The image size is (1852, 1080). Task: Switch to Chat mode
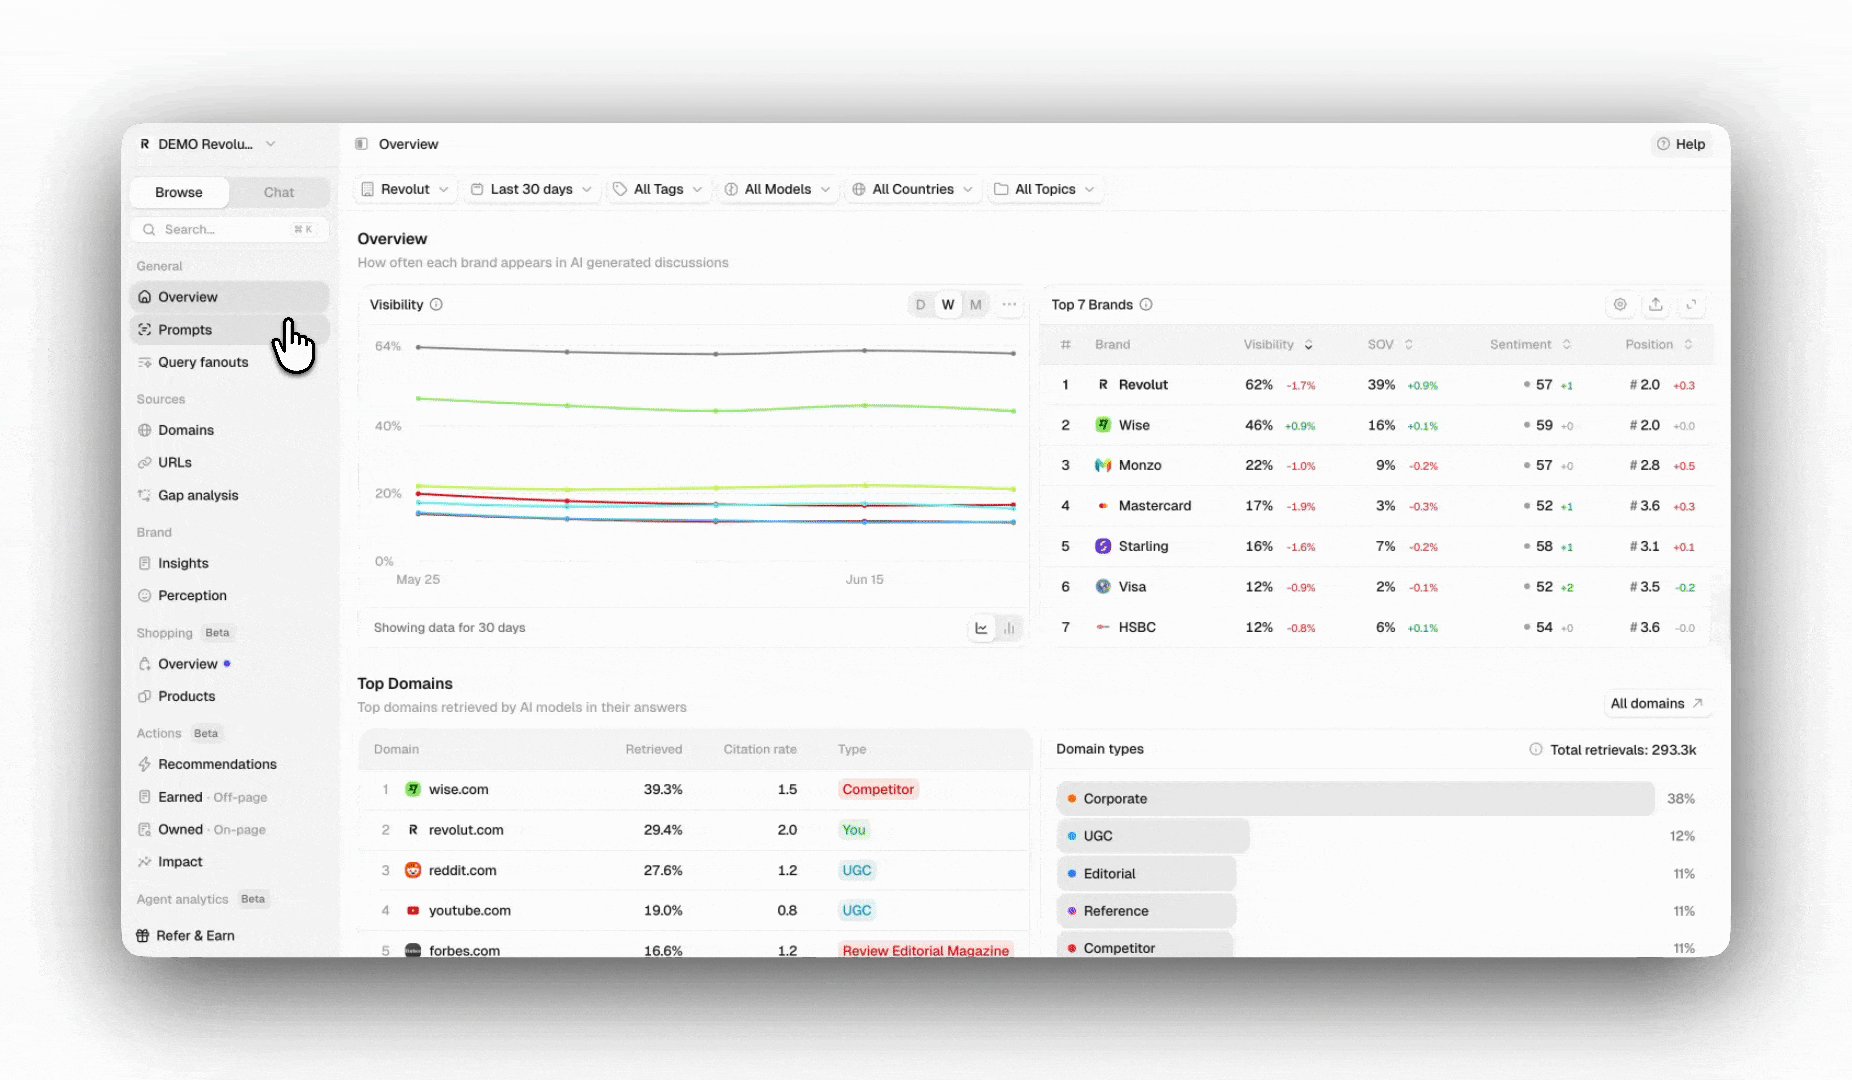pos(279,193)
